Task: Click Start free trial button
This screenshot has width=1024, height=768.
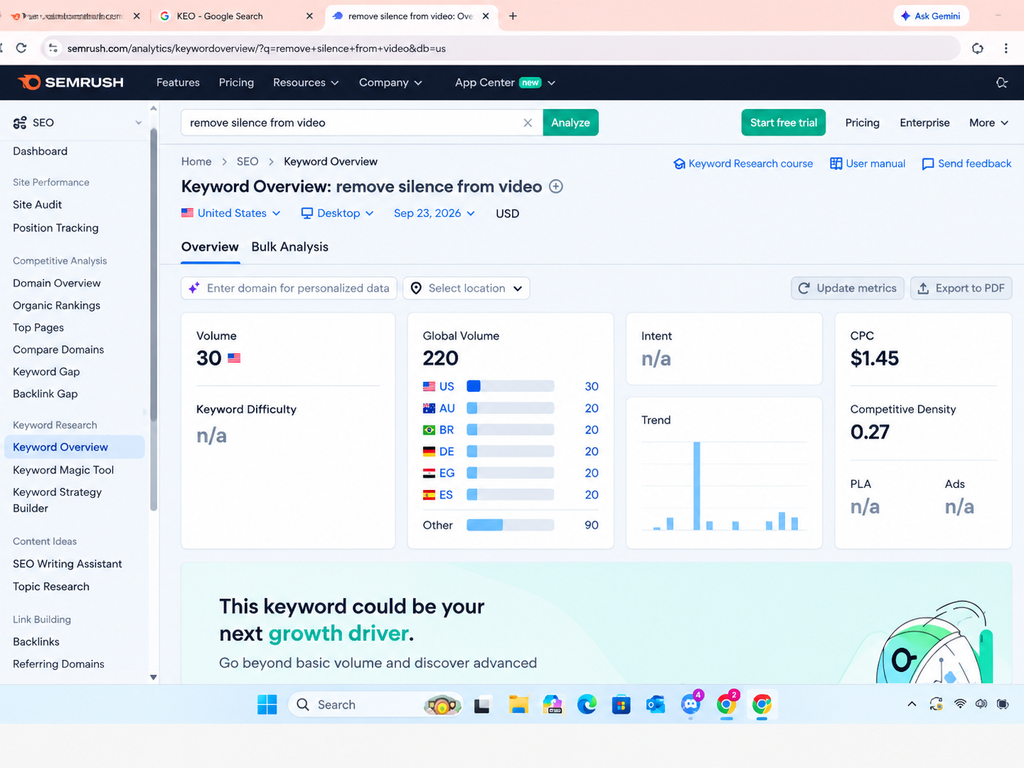Action: 783,123
